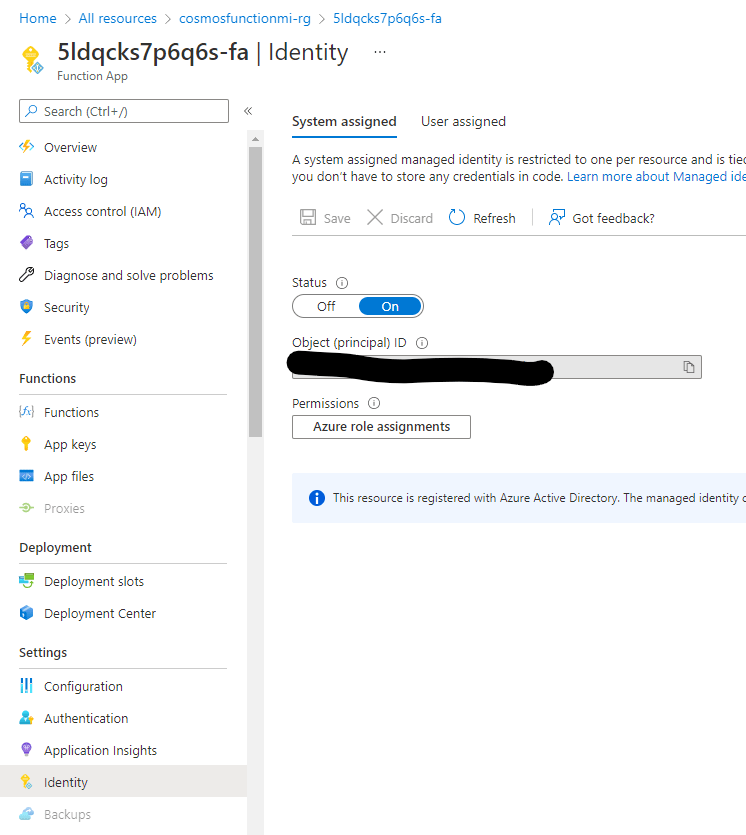Click the Overview lightning icon in sidebar
Image resolution: width=746 pixels, height=835 pixels.
(27, 146)
